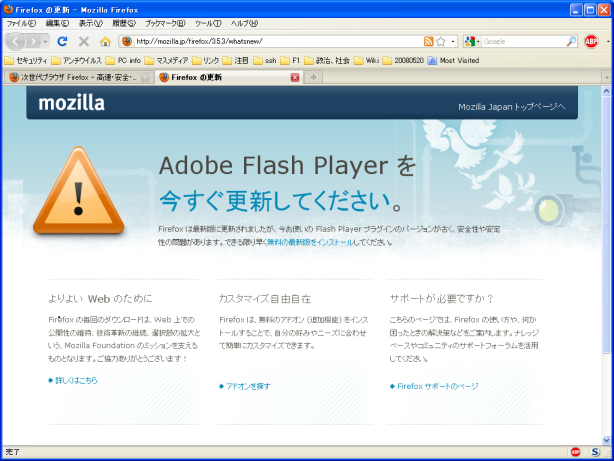Image resolution: width=614 pixels, height=461 pixels.
Task: Open a new tab with plus button
Action: pos(313,78)
